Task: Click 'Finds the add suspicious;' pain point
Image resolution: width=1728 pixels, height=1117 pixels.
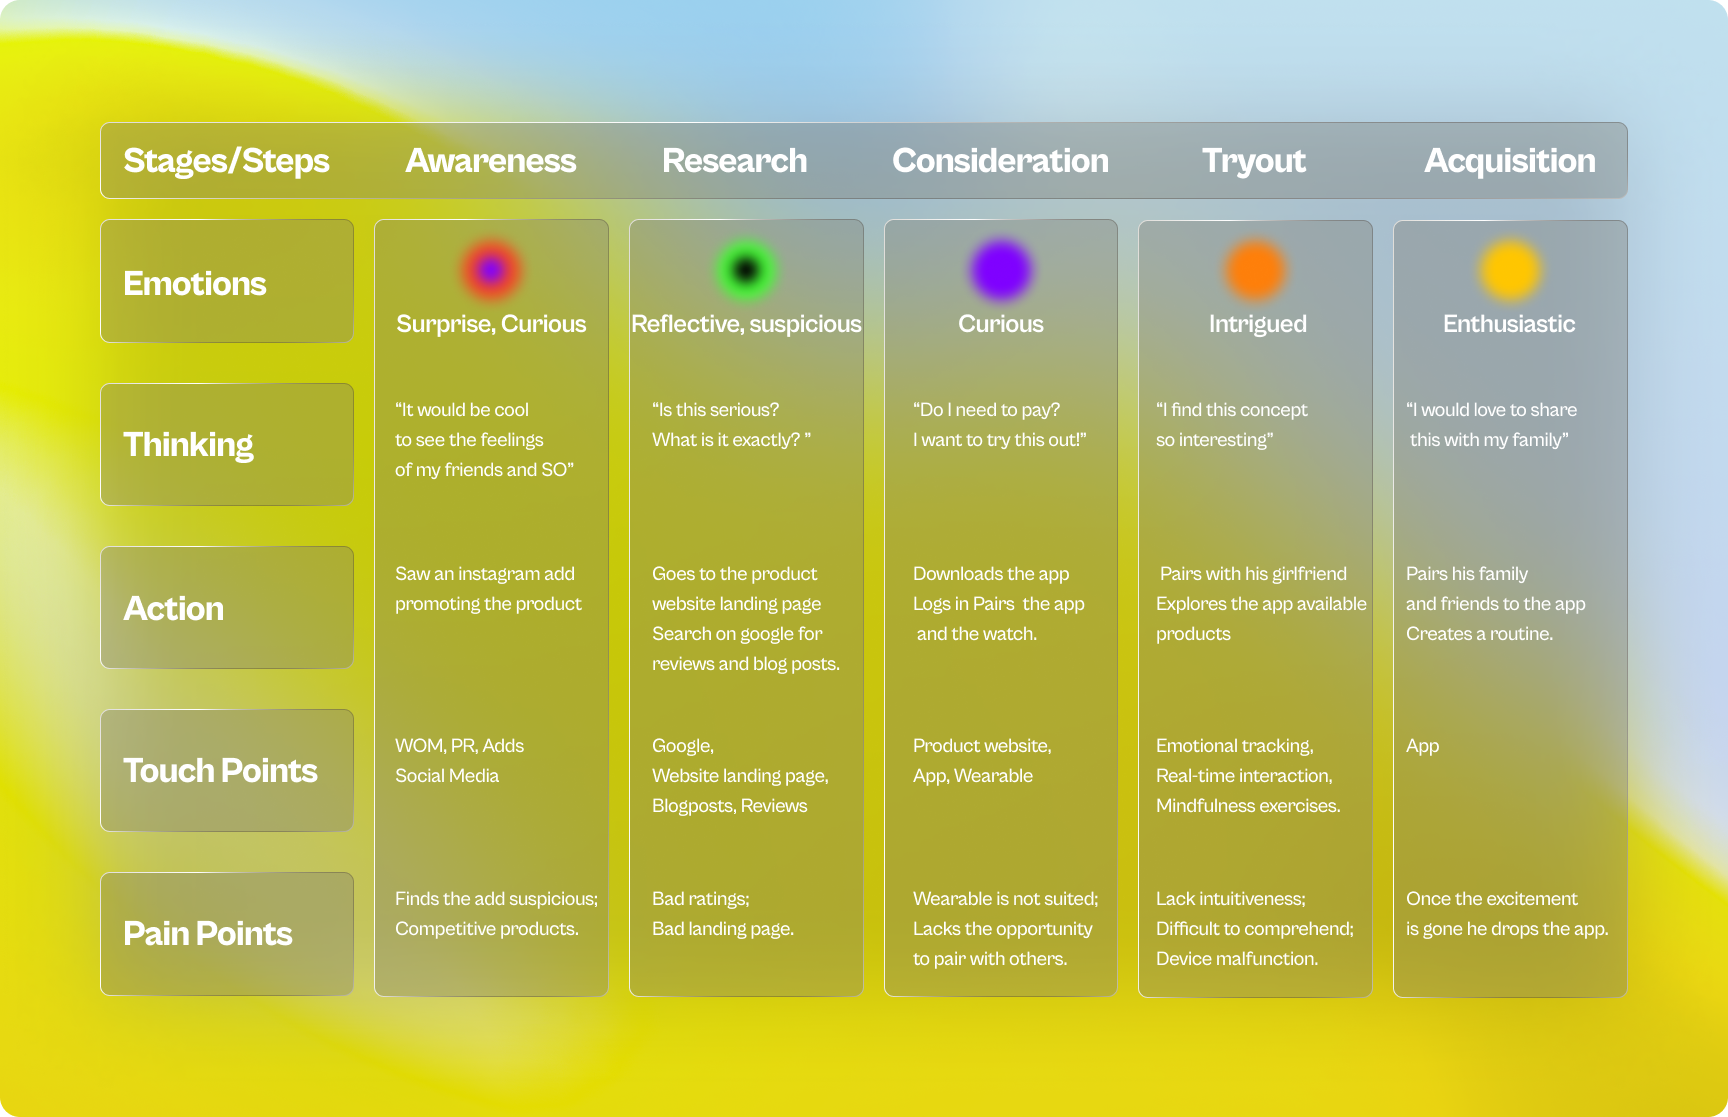Action: (496, 899)
